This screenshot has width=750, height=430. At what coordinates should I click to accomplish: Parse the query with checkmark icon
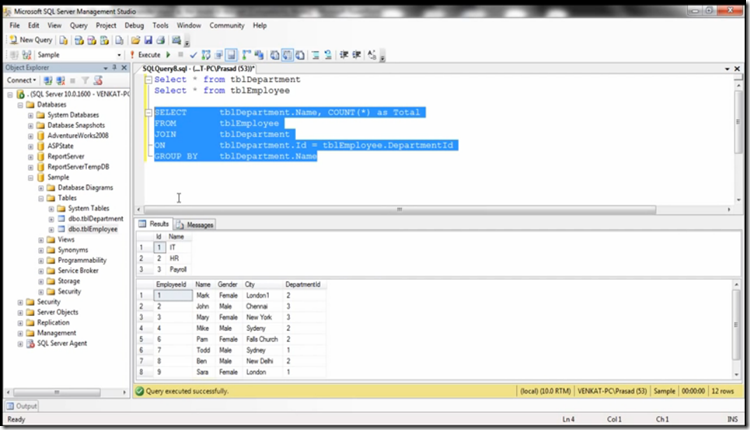click(193, 55)
